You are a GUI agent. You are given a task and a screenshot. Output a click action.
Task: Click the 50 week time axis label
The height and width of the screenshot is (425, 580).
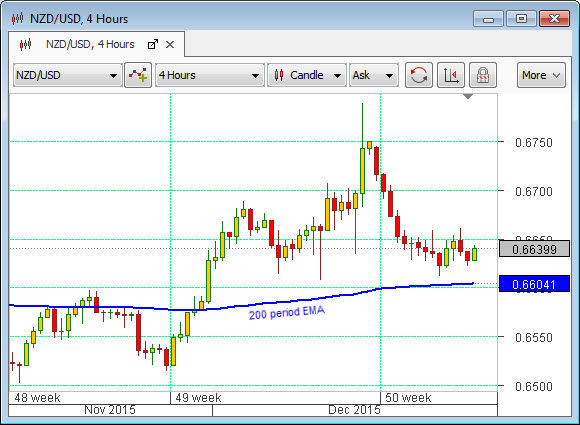click(x=408, y=398)
